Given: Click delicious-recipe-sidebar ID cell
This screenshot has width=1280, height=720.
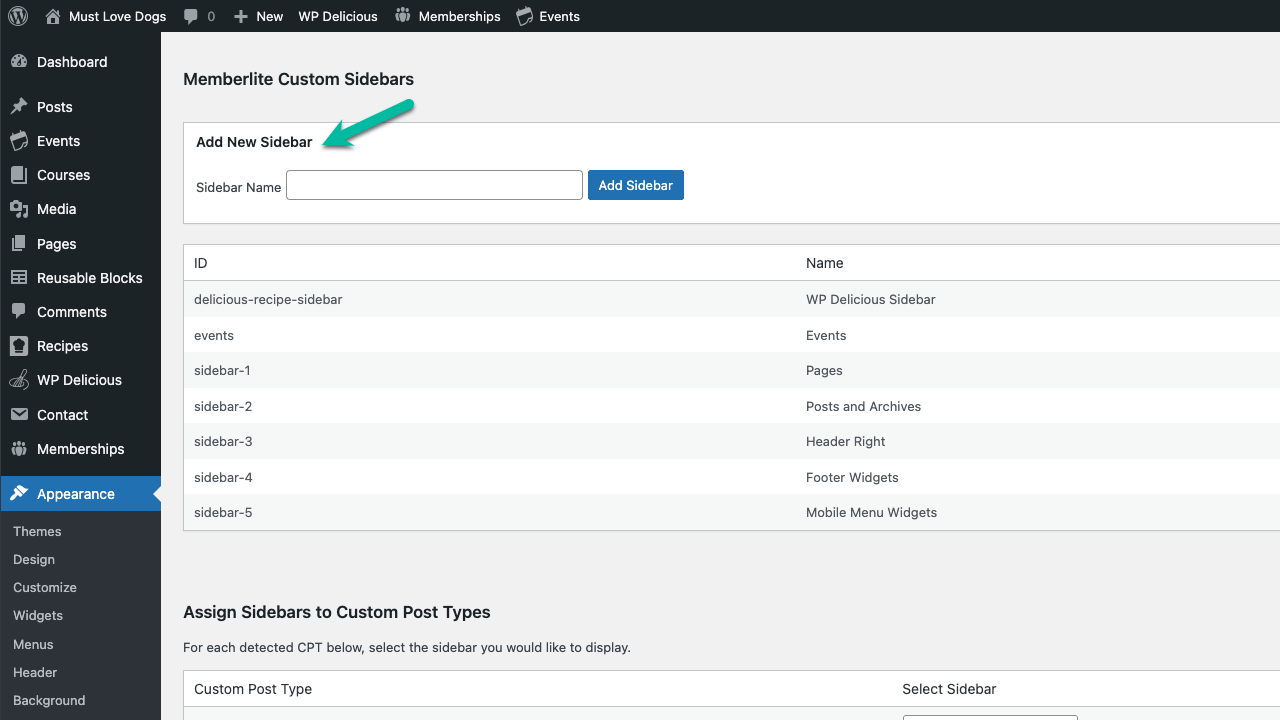Looking at the screenshot, I should tap(268, 299).
